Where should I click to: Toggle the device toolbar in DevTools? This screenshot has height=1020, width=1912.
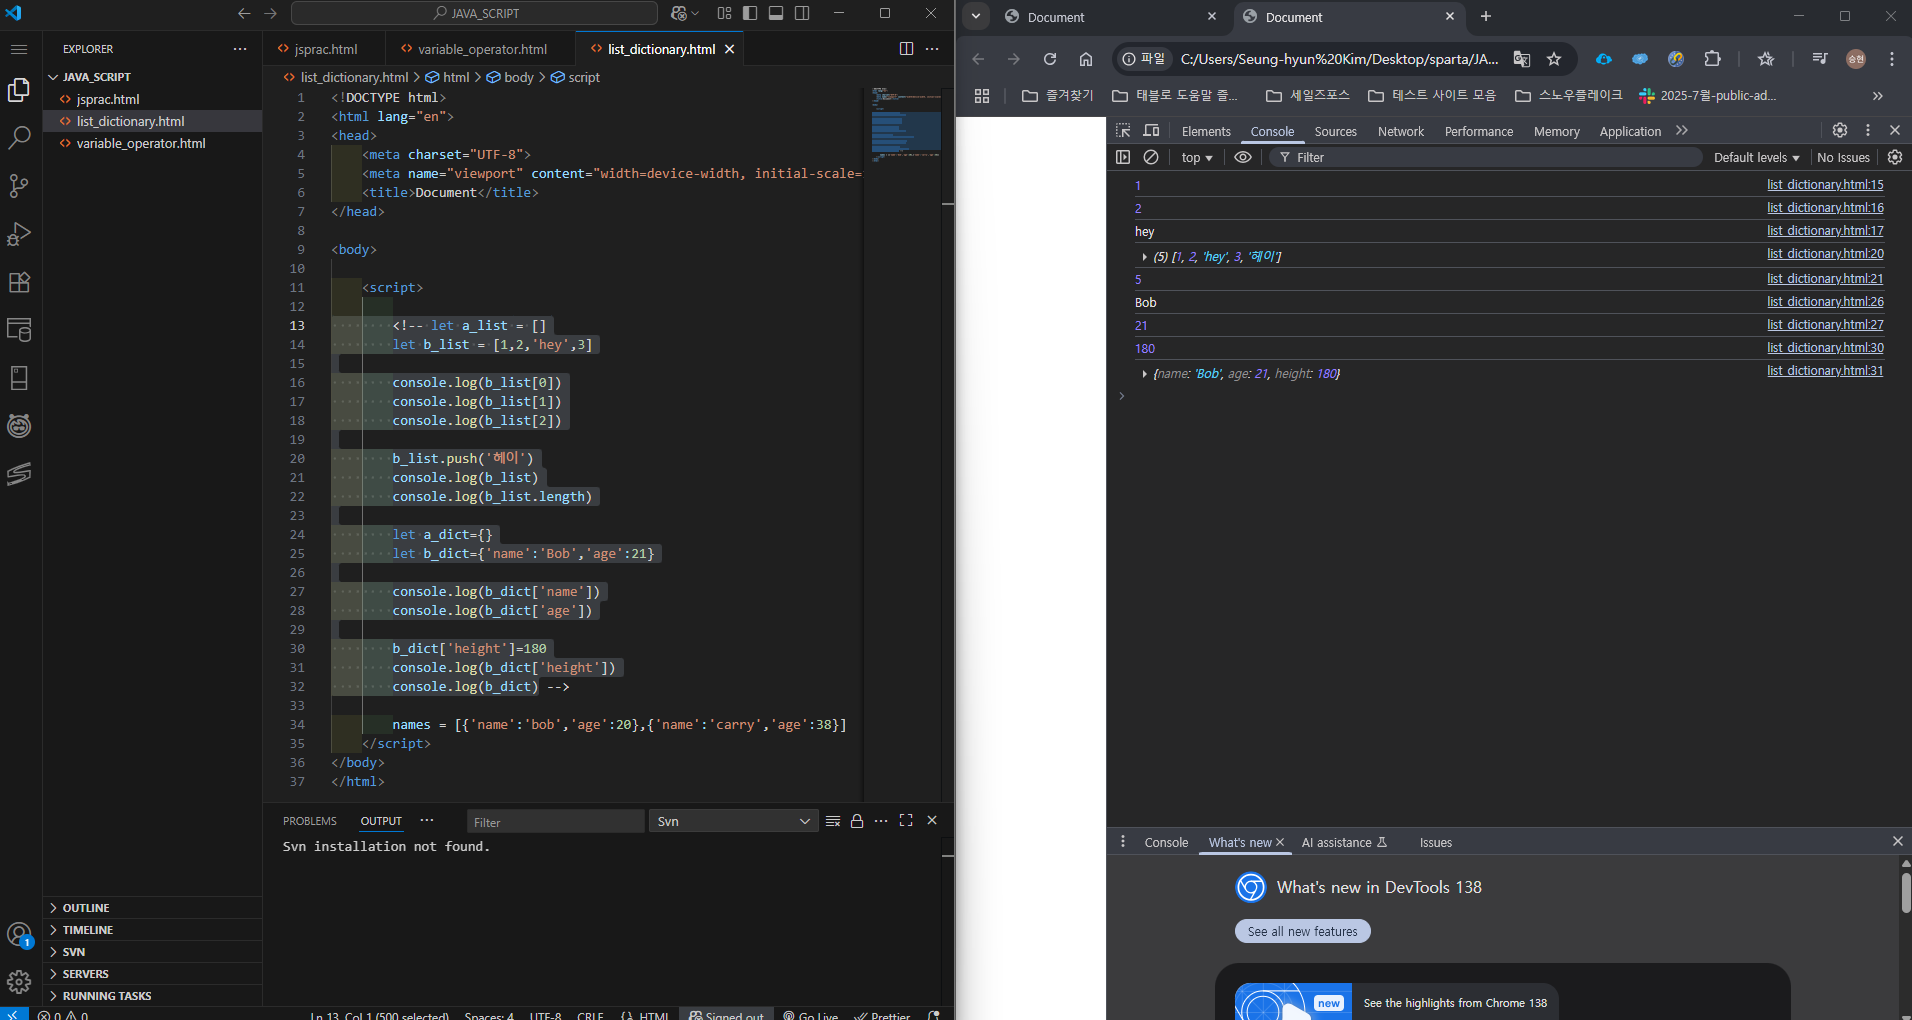coord(1151,131)
